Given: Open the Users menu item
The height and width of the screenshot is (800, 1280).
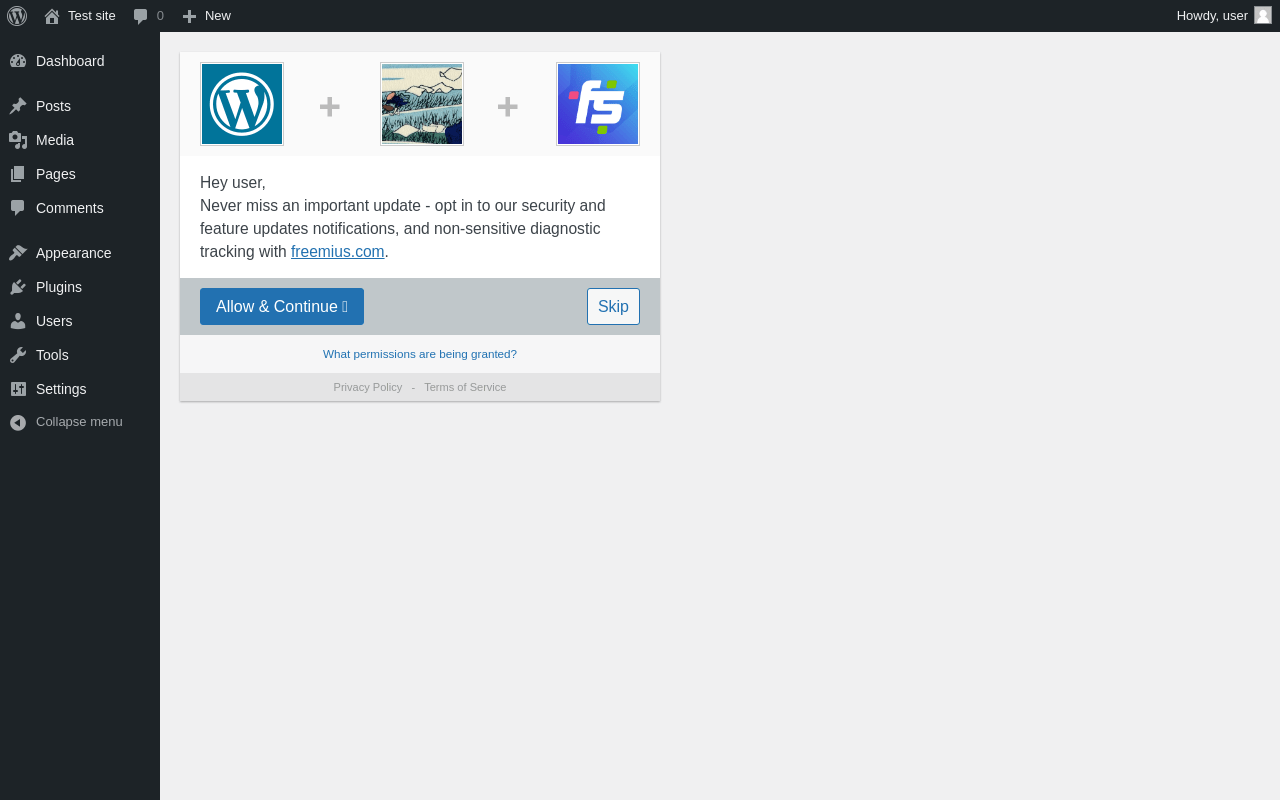Looking at the screenshot, I should [54, 321].
